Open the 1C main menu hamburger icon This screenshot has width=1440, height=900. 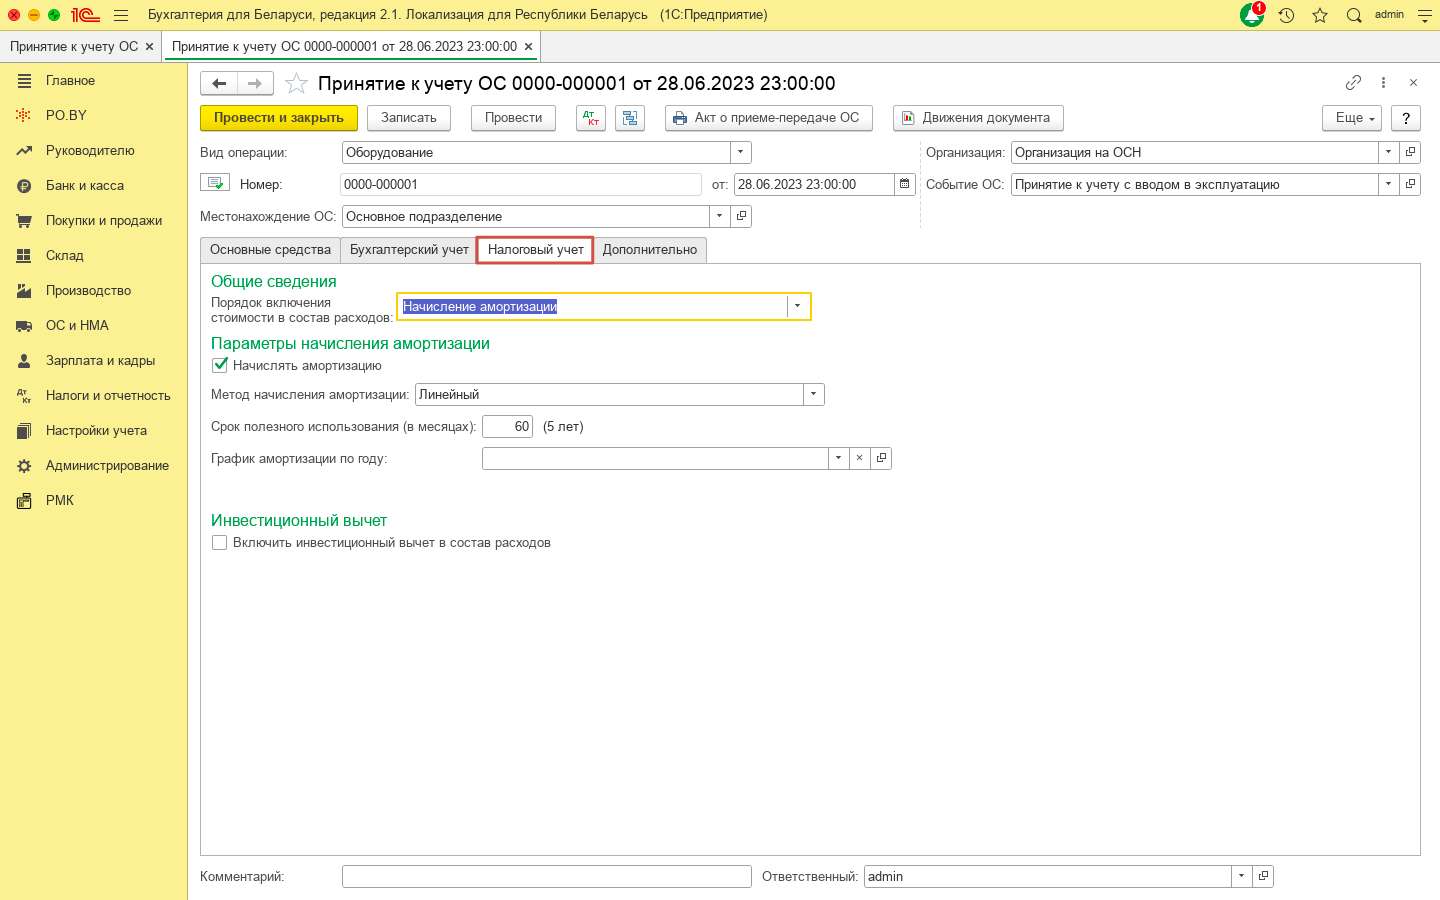(121, 15)
